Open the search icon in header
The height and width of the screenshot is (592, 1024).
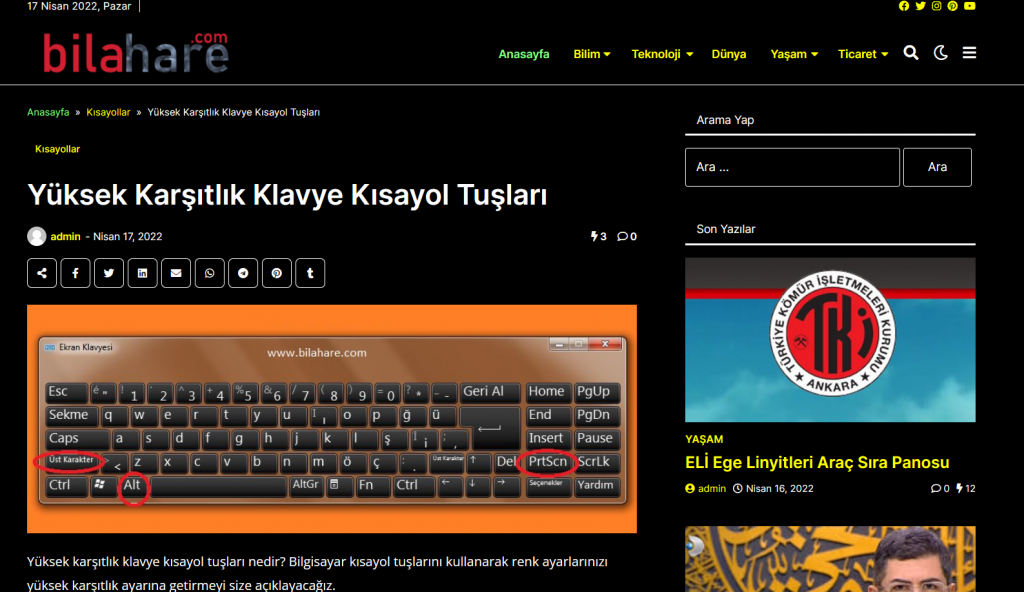point(910,54)
